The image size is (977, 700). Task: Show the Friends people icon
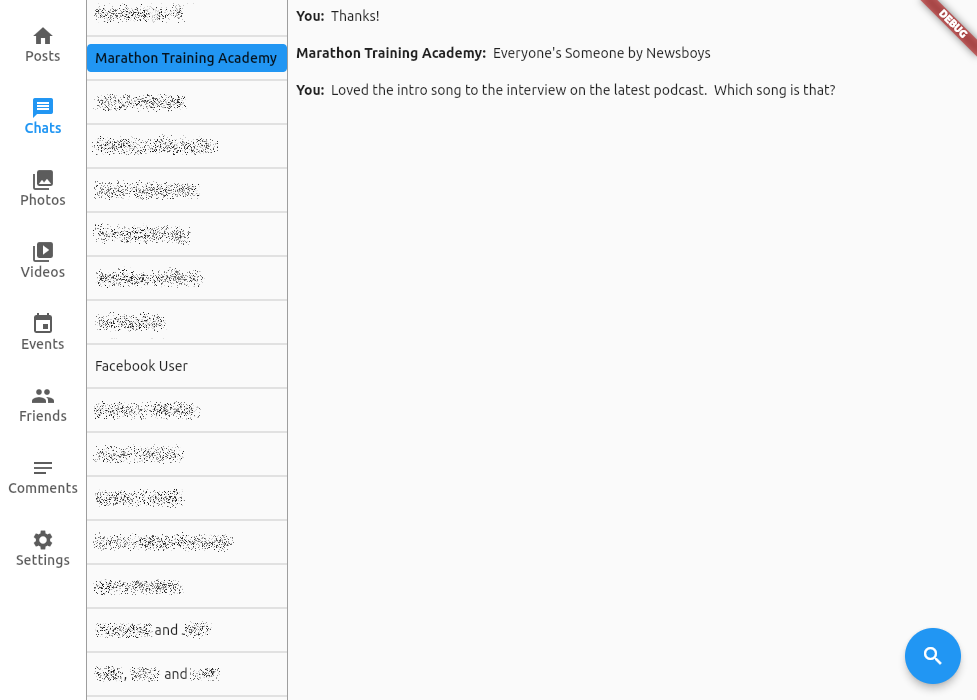pyautogui.click(x=43, y=396)
